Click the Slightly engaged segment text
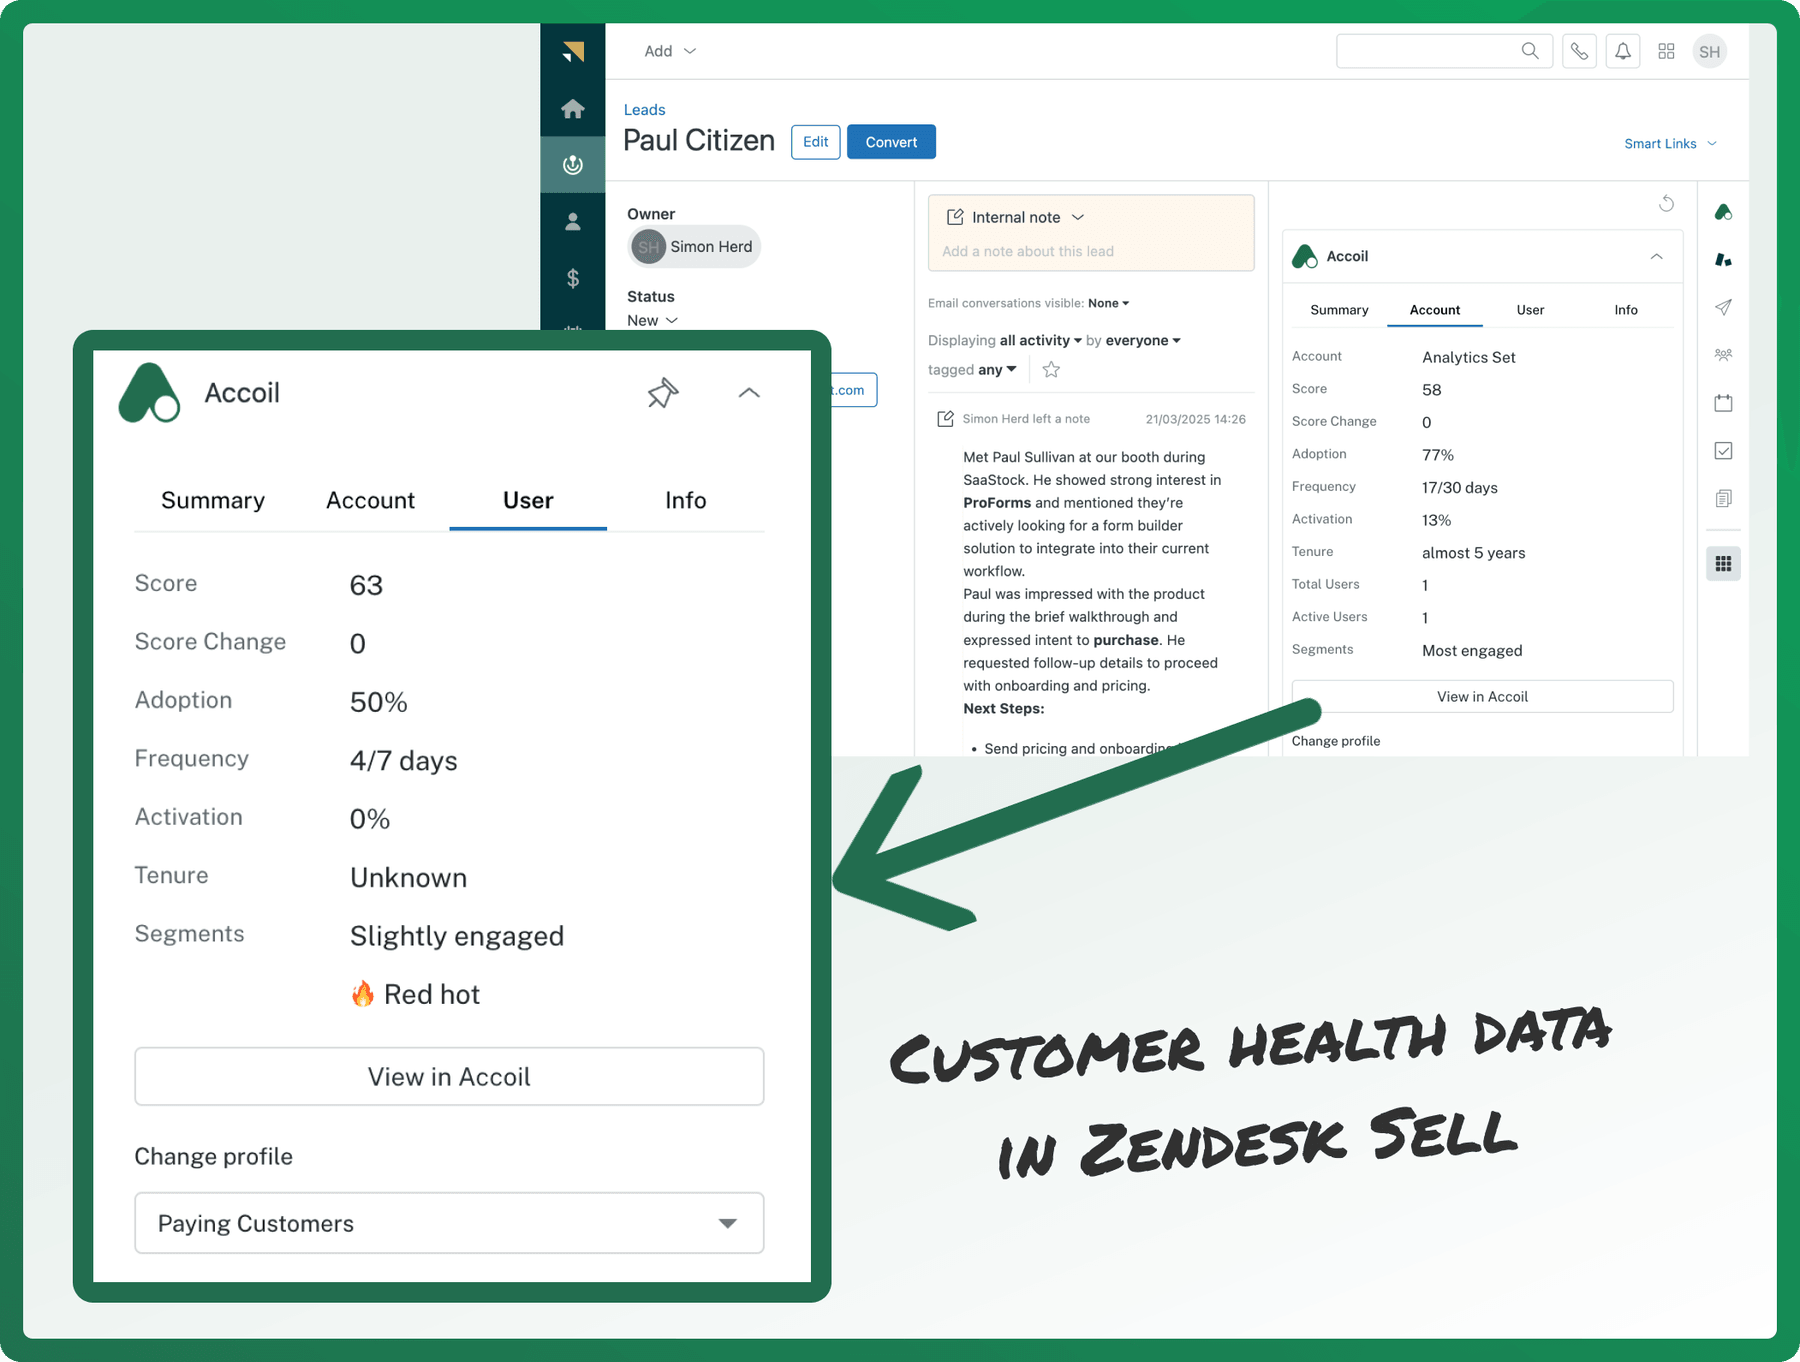Image resolution: width=1800 pixels, height=1362 pixels. coord(457,936)
